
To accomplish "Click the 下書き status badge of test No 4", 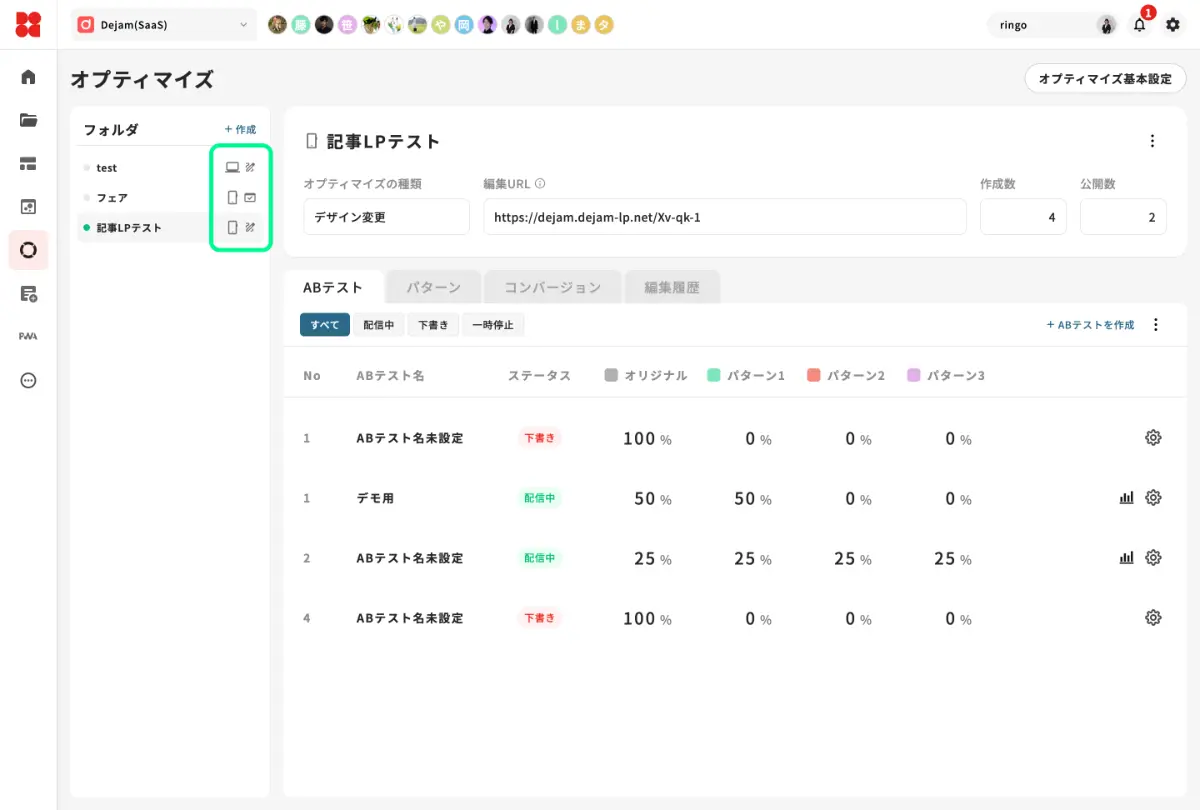I will tap(540, 618).
